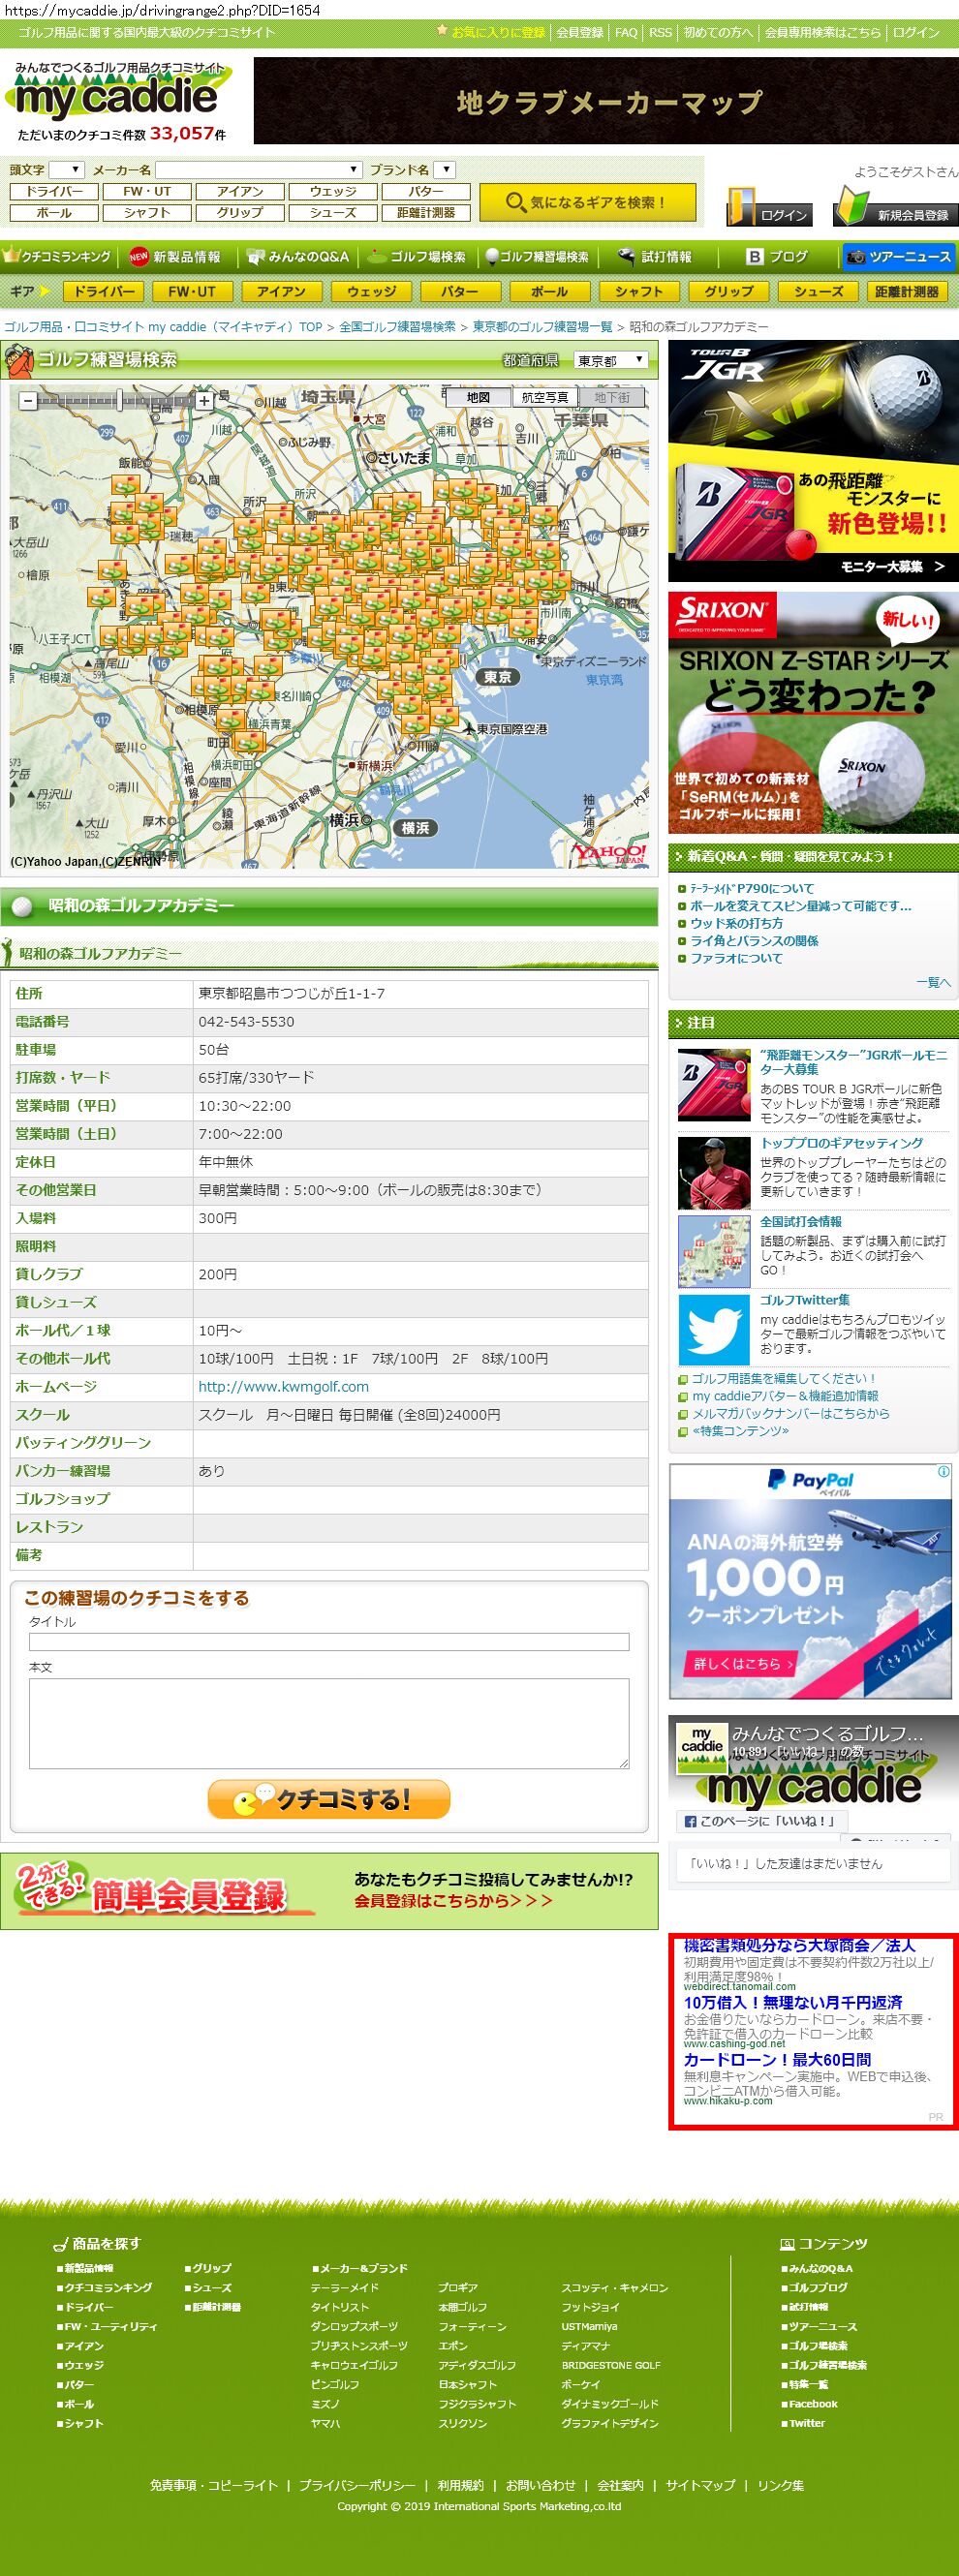
Task: Switch map to 地図 view
Action: (478, 397)
